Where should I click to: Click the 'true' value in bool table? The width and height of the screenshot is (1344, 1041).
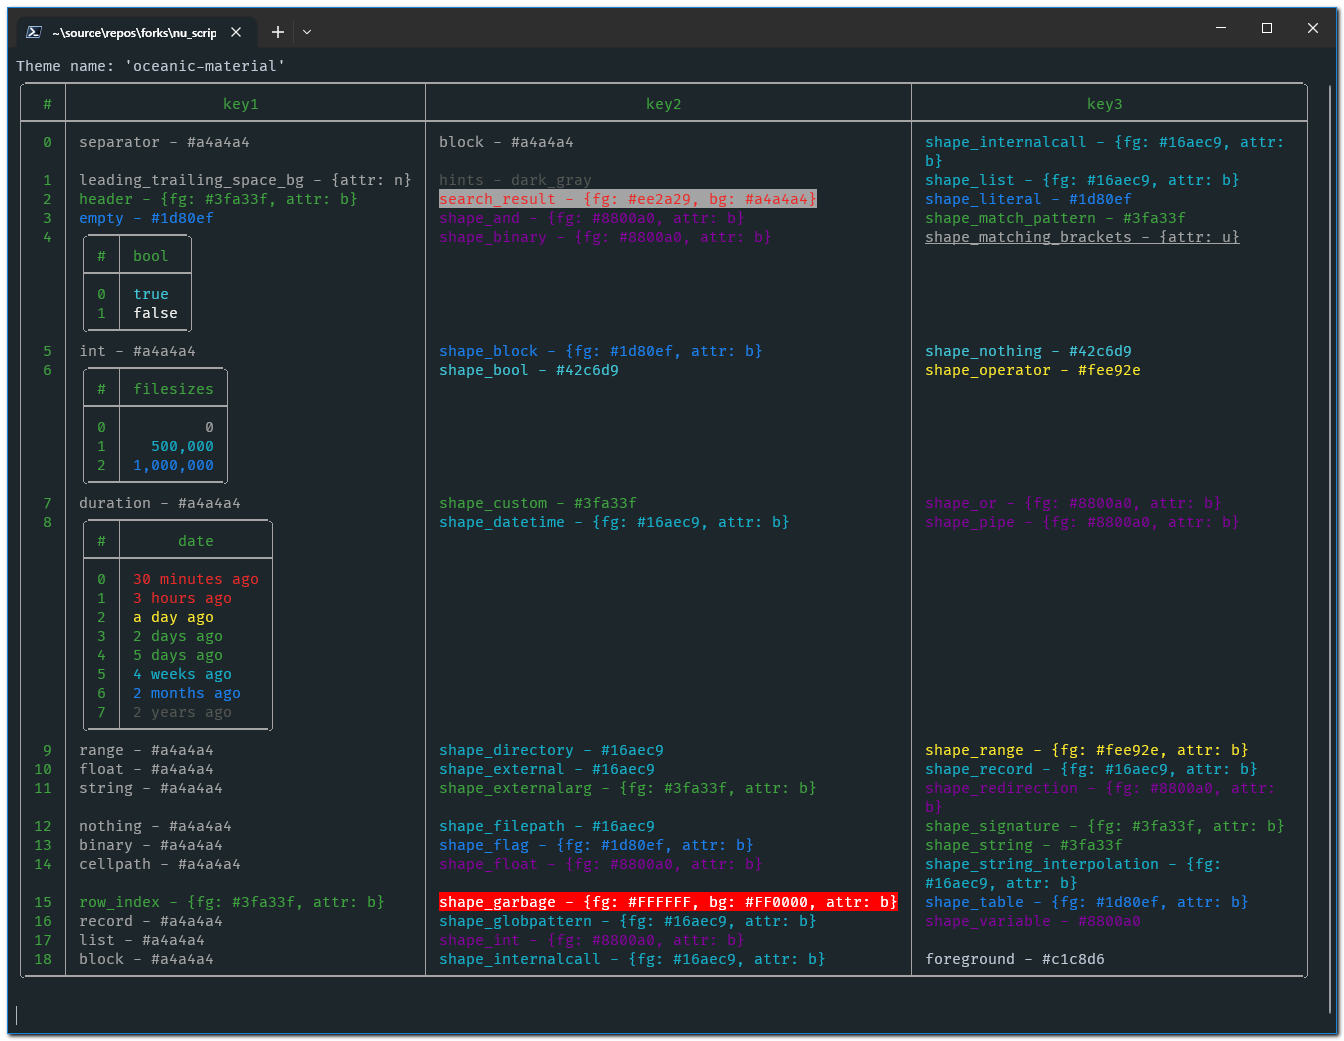[151, 294]
